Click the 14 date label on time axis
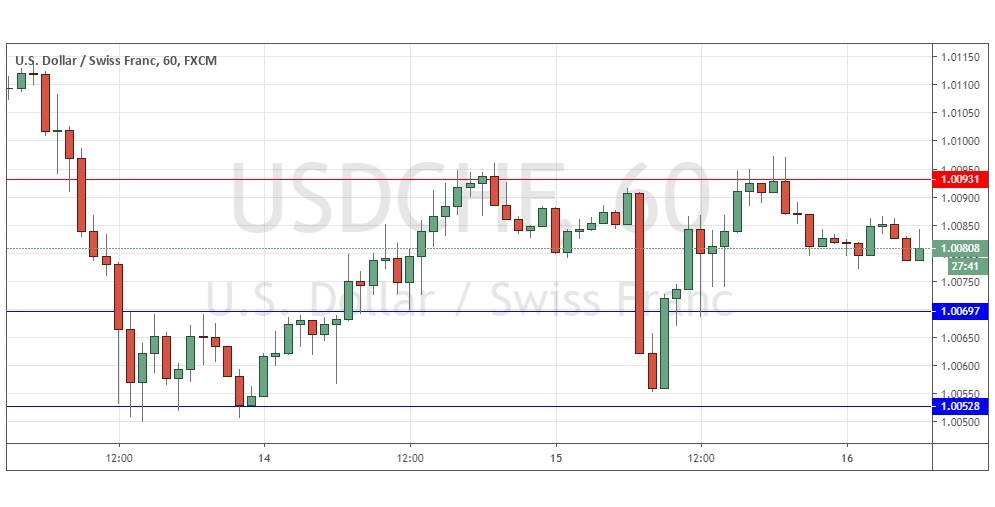Image resolution: width=995 pixels, height=507 pixels. [x=264, y=456]
